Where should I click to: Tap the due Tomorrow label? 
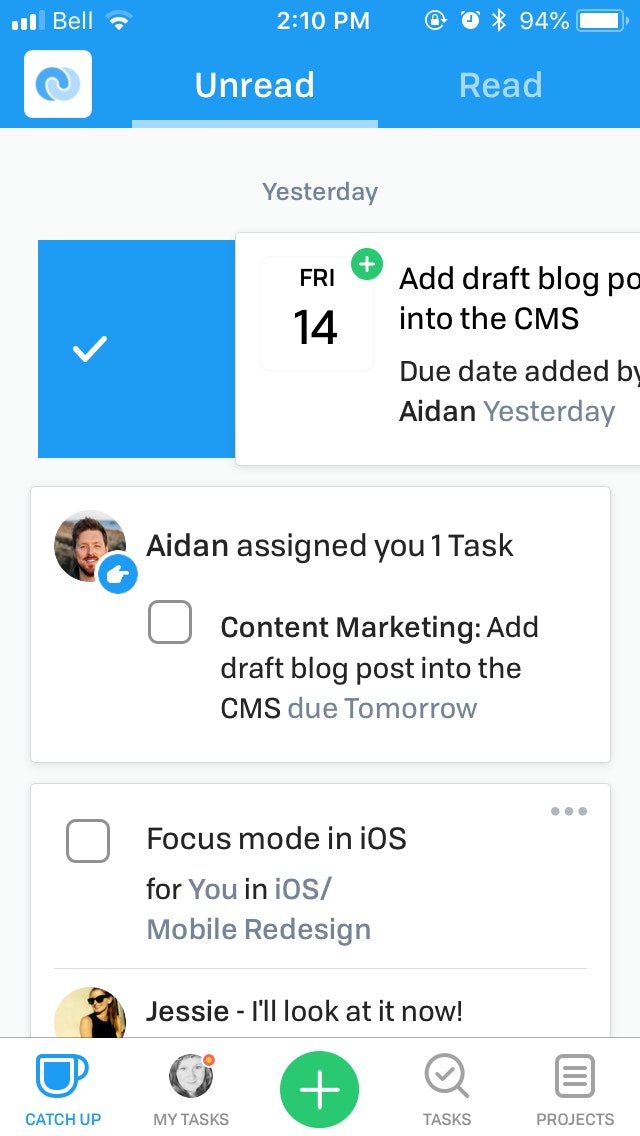(x=382, y=708)
